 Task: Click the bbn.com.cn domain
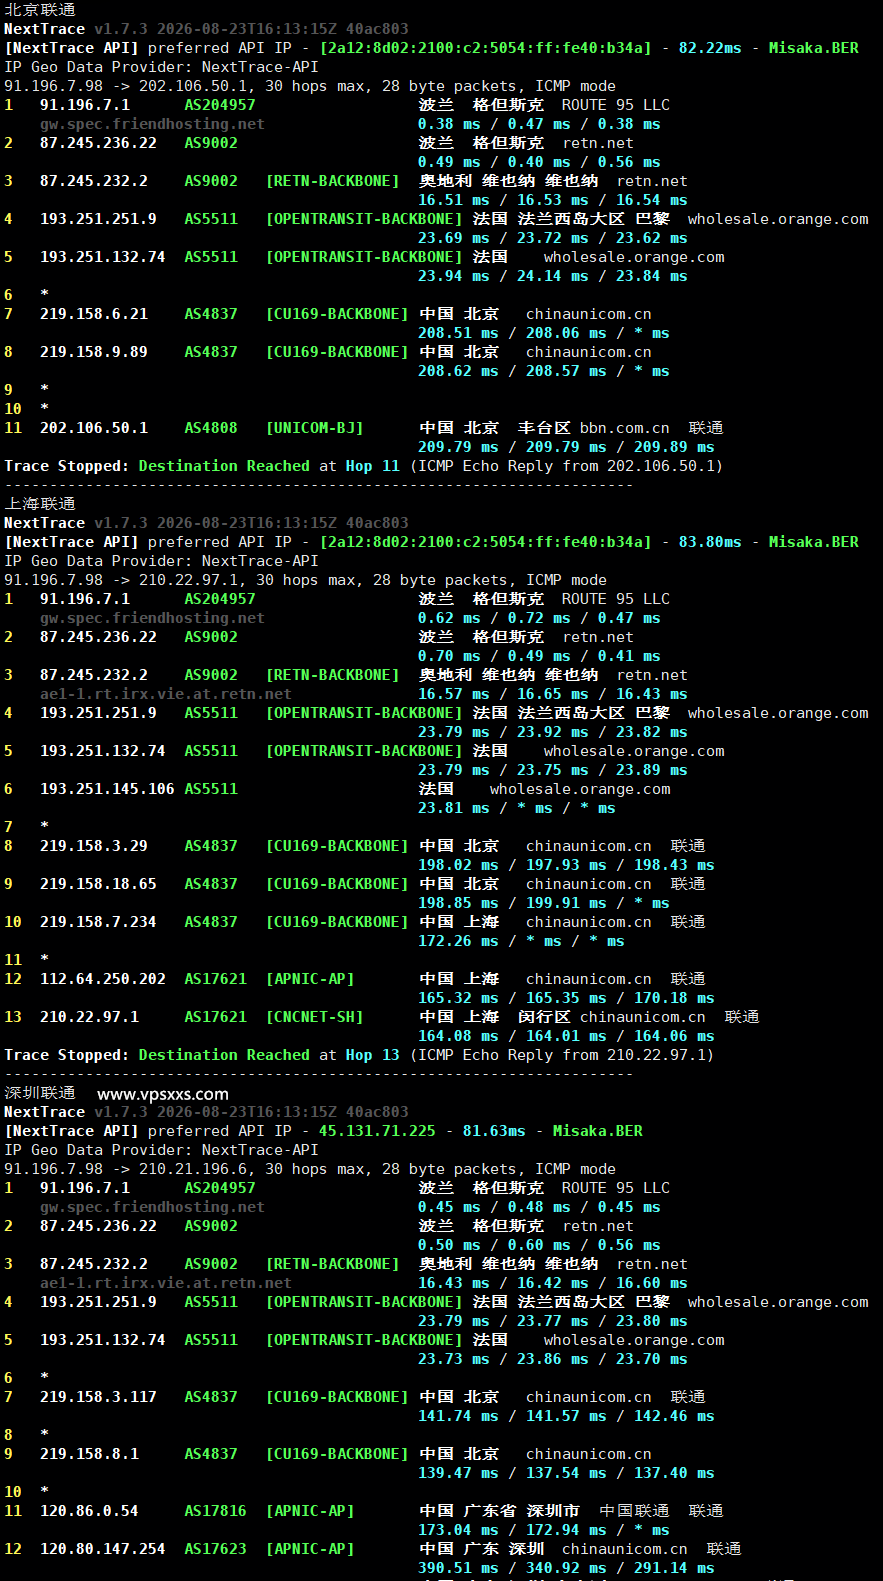point(625,428)
